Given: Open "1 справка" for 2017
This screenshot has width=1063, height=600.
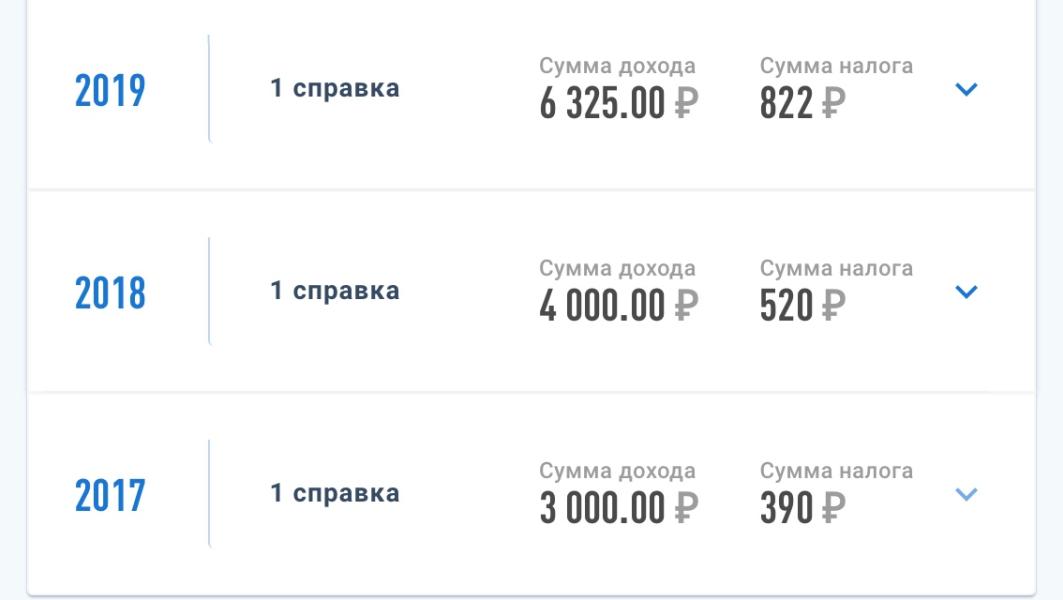Looking at the screenshot, I should [x=335, y=493].
